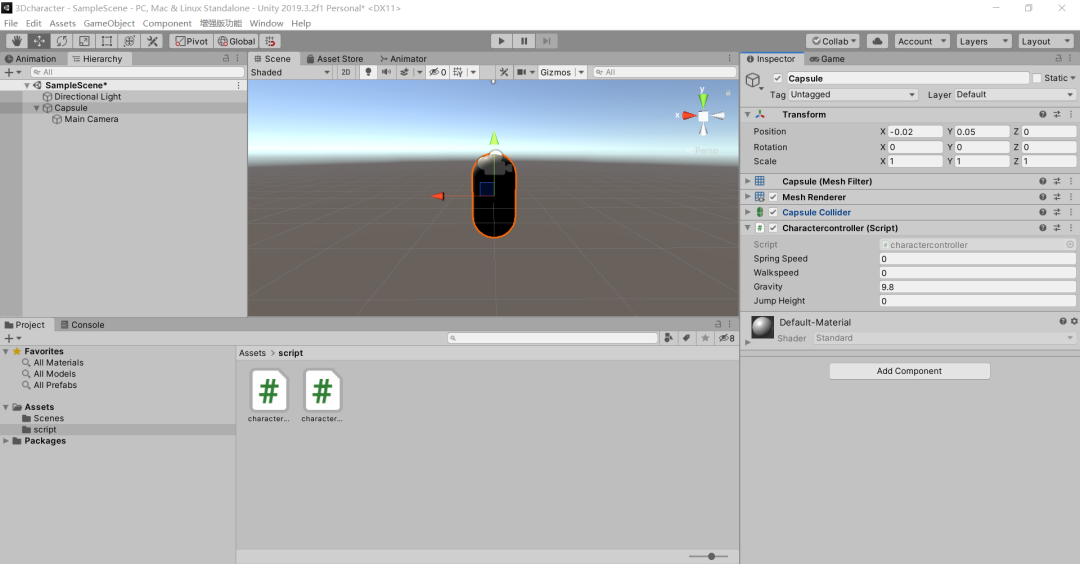Open scene component tools icon
This screenshot has height=564, width=1080.
click(x=504, y=72)
